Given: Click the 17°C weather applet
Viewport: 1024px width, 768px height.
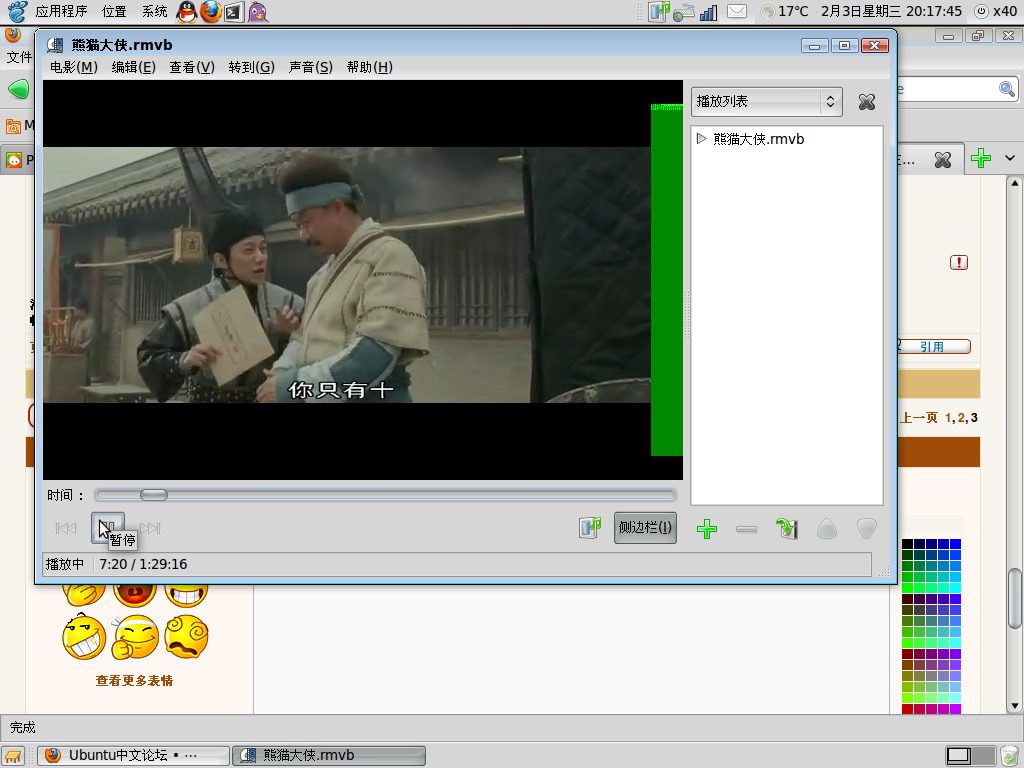Looking at the screenshot, I should 785,11.
